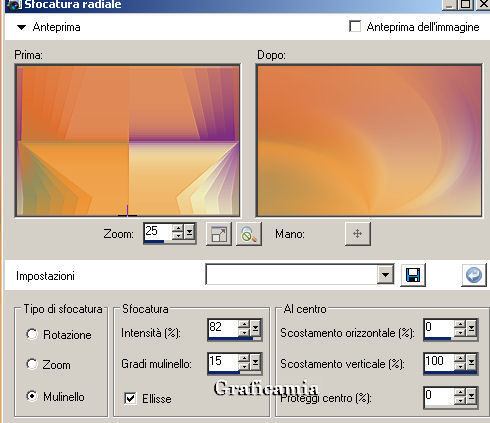Screen dimensions: 490x423
Task: Collapse the Anteprima section triangle
Action: [22, 27]
